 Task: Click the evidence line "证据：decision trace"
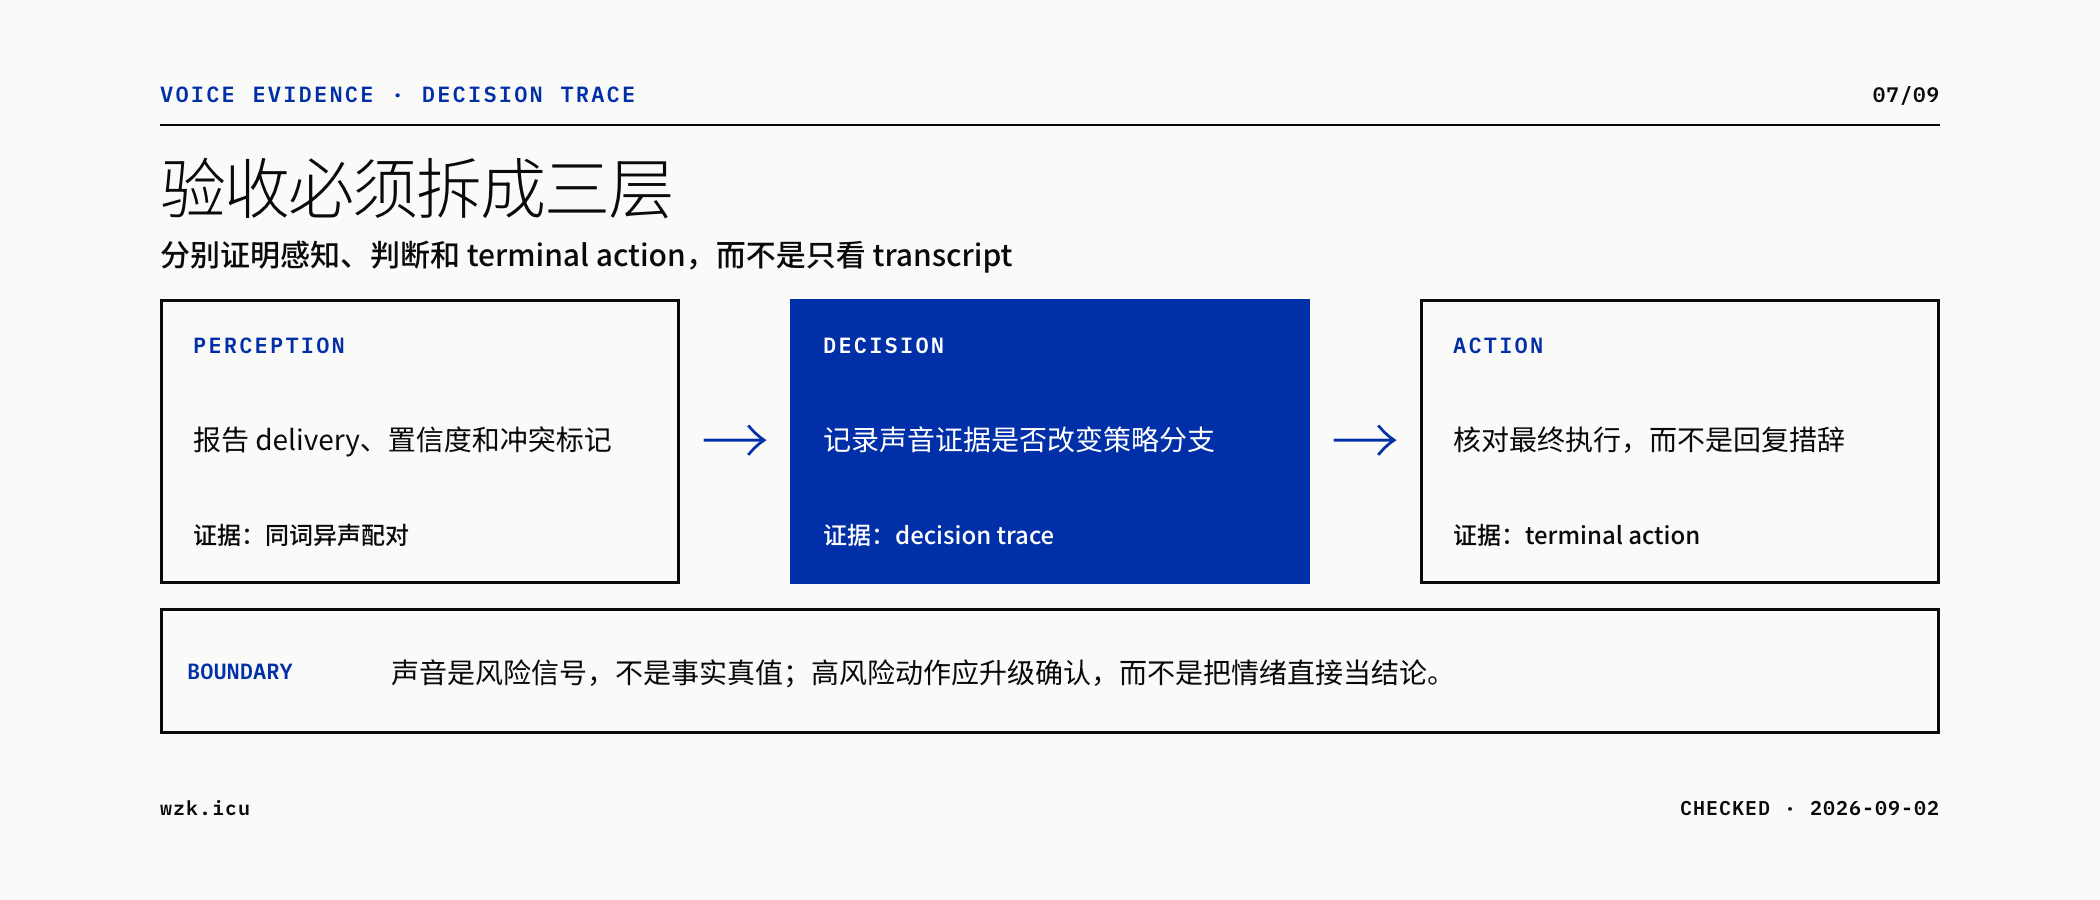coord(938,536)
